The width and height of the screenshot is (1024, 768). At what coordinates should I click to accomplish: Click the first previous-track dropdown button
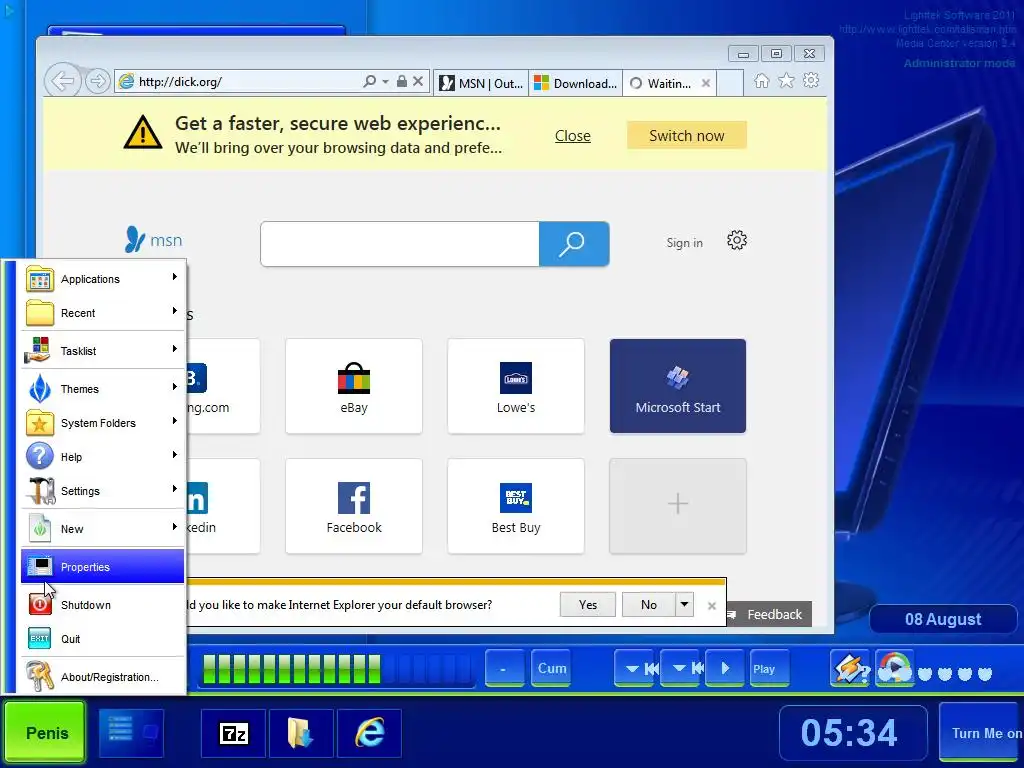click(634, 669)
